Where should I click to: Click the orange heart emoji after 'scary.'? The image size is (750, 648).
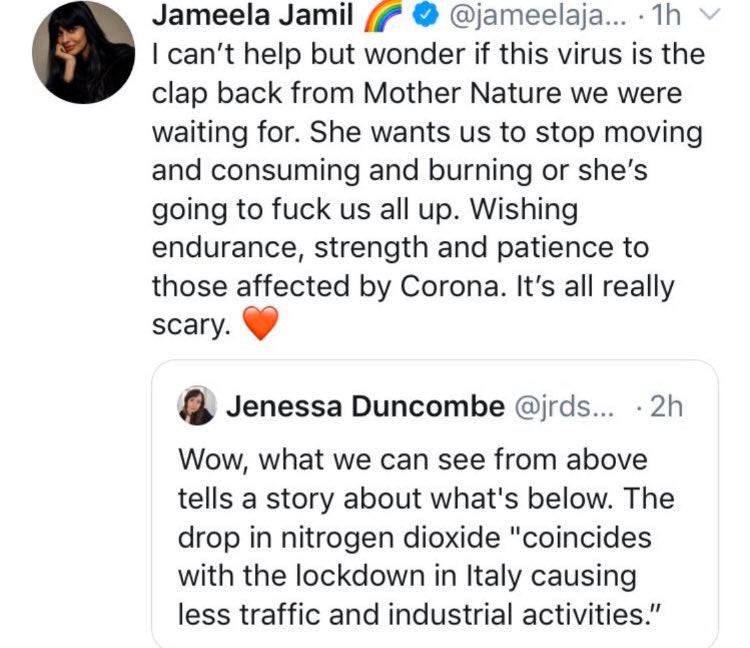[x=261, y=324]
